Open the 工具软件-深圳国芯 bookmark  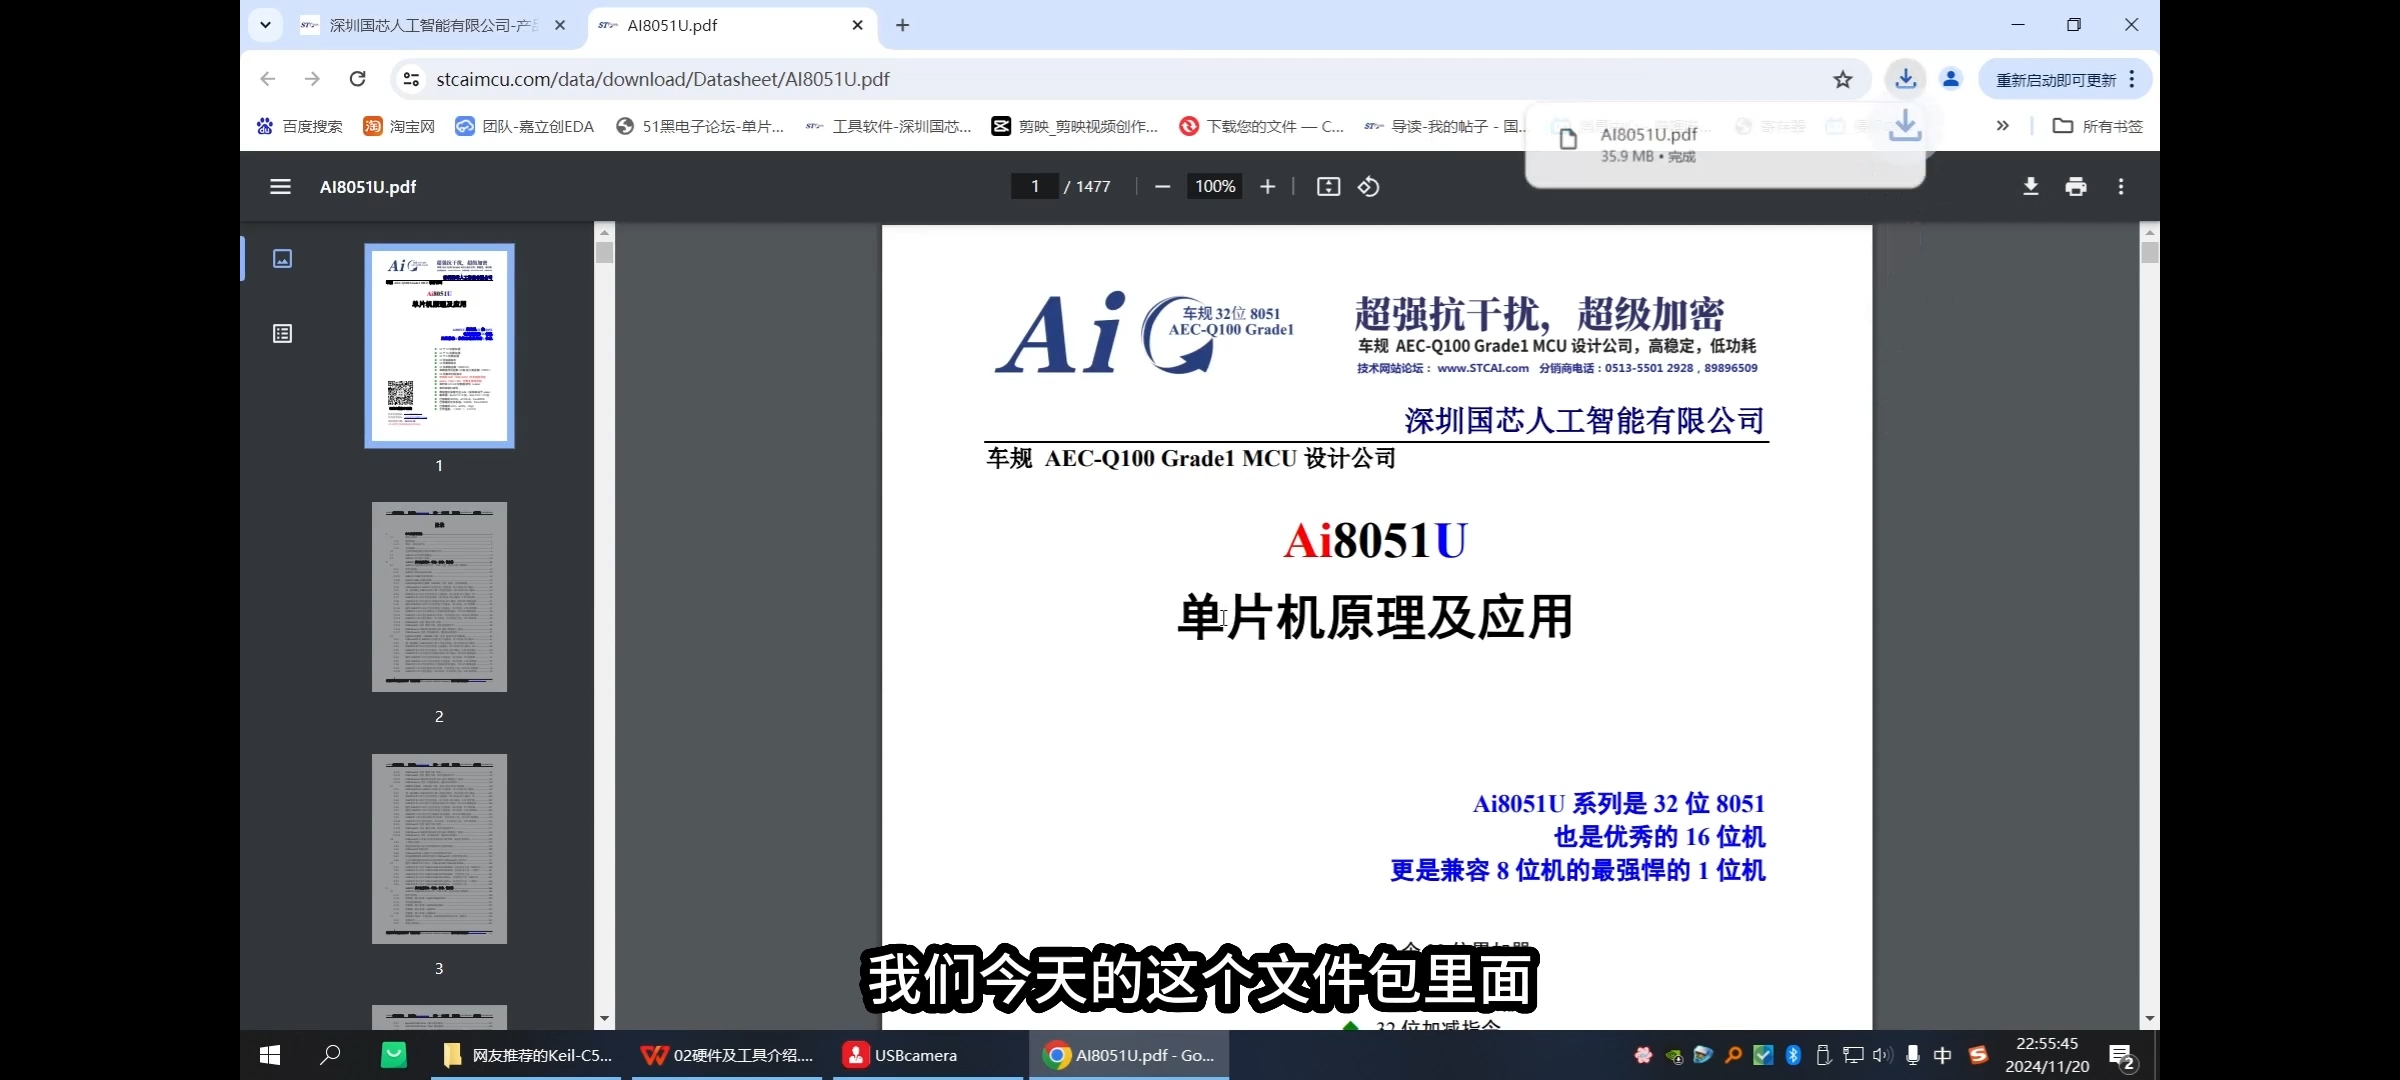pyautogui.click(x=890, y=126)
